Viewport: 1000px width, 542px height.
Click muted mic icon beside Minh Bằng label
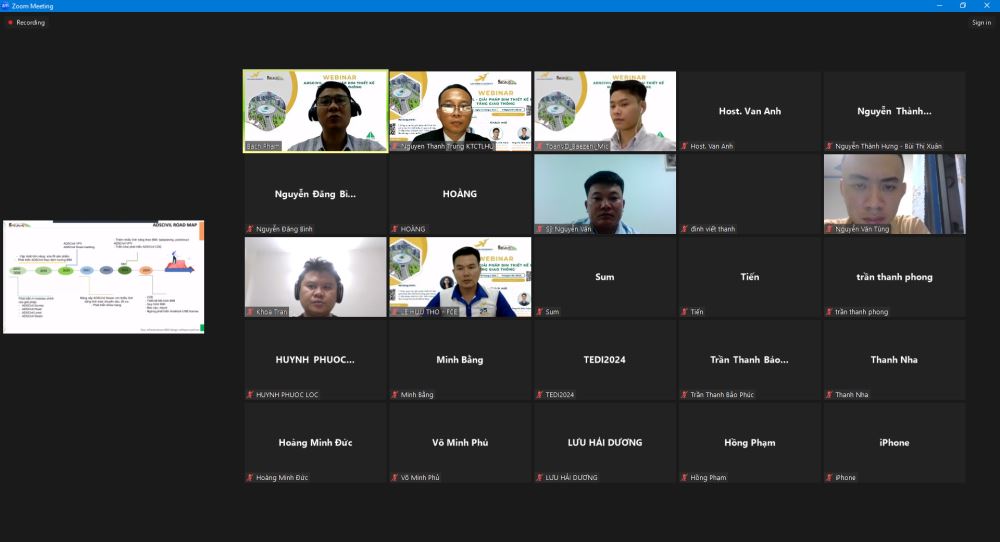click(x=395, y=395)
